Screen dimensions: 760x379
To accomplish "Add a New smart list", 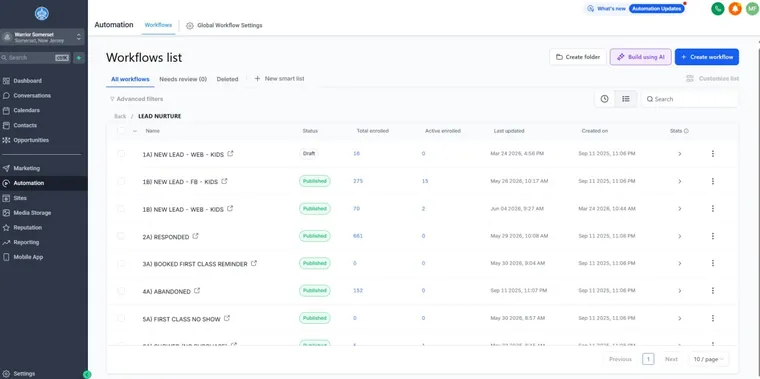I will 279,79.
